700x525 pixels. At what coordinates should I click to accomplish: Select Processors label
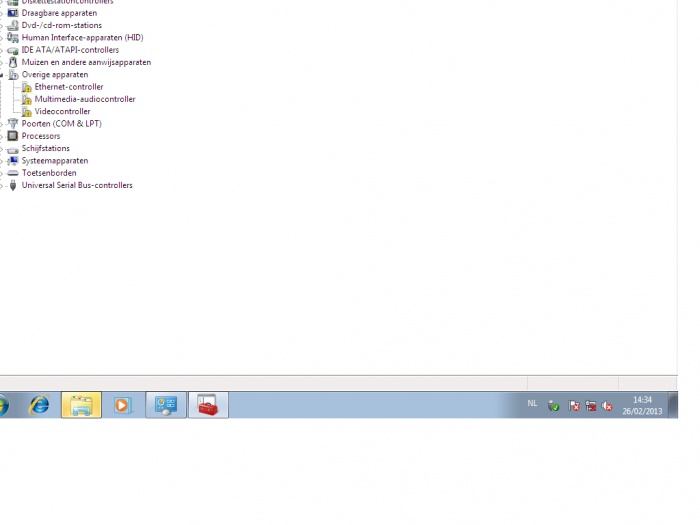pos(41,136)
